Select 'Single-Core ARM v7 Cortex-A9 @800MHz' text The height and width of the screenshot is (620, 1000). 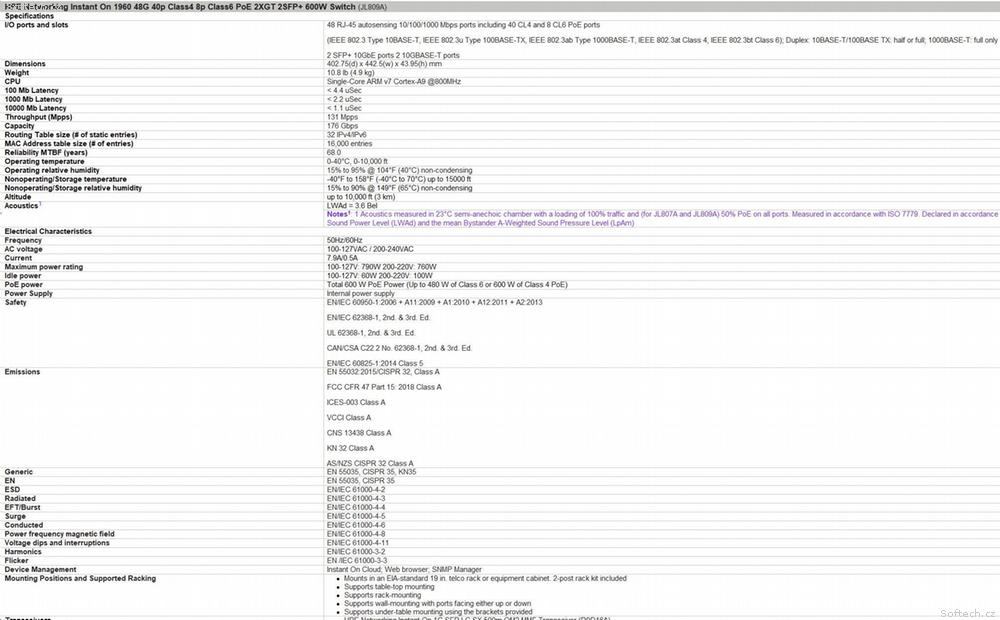[393, 82]
